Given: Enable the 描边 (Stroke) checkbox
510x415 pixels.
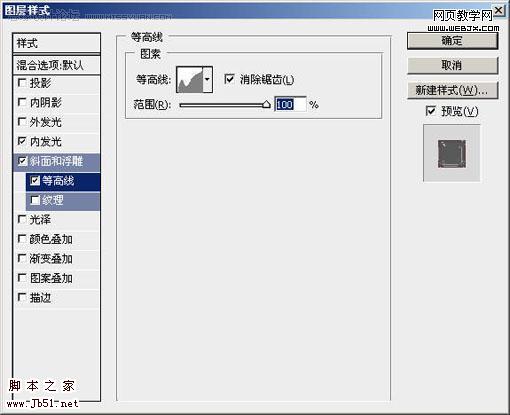Looking at the screenshot, I should point(22,297).
